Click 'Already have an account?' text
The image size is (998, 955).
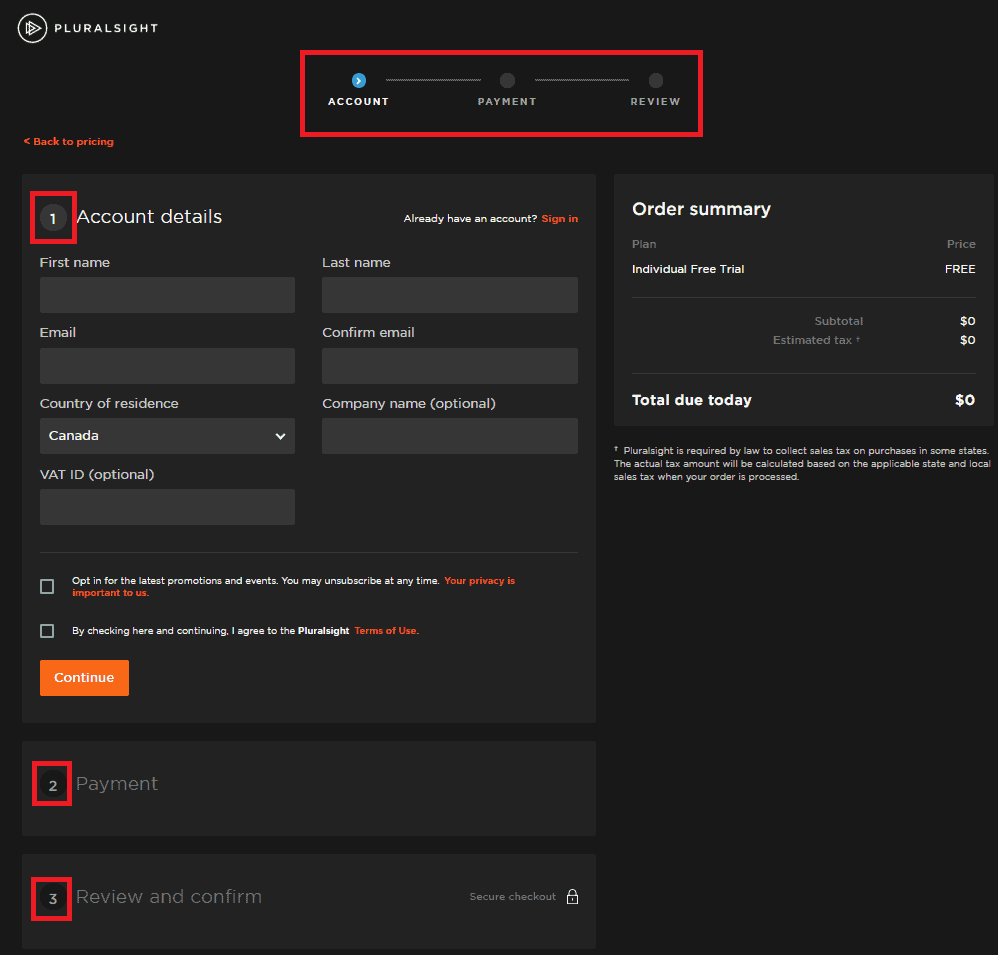[x=470, y=218]
